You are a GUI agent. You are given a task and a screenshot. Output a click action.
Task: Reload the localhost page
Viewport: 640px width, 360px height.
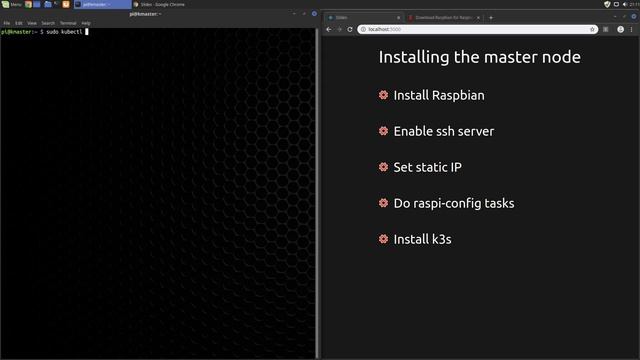click(350, 29)
